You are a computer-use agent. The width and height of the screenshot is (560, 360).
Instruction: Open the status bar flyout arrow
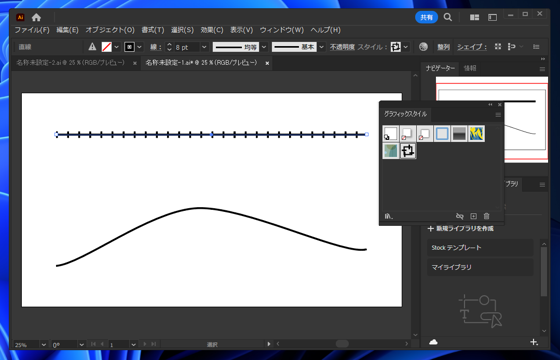tap(269, 344)
